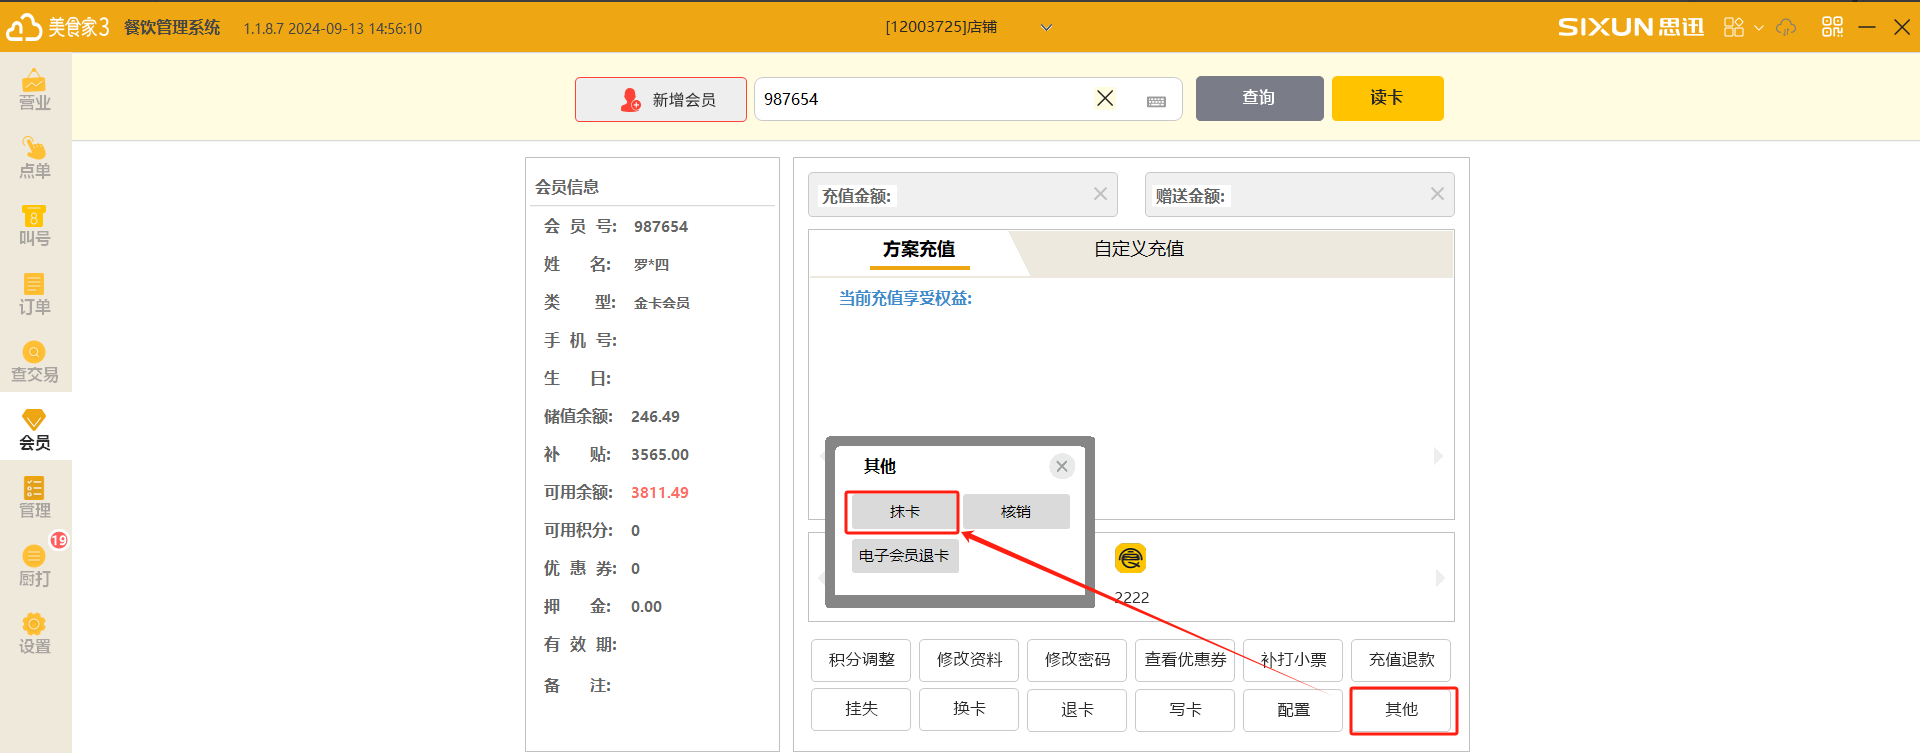Viewport: 1920px width, 753px height.
Task: Open 厨打 kitchen print with badge
Action: 35,566
